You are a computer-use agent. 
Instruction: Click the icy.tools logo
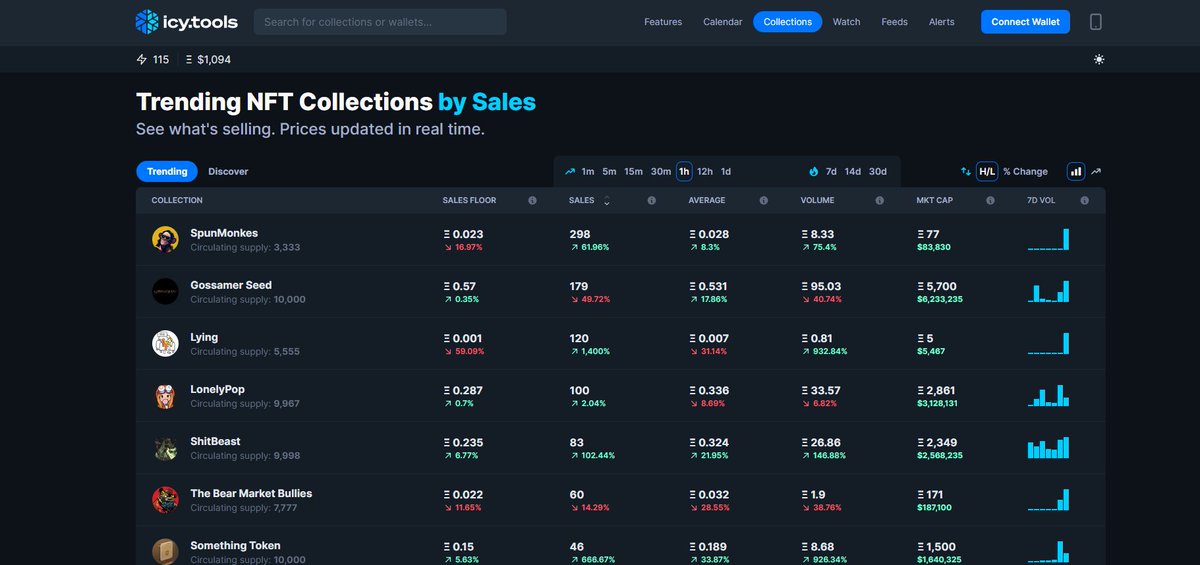187,21
